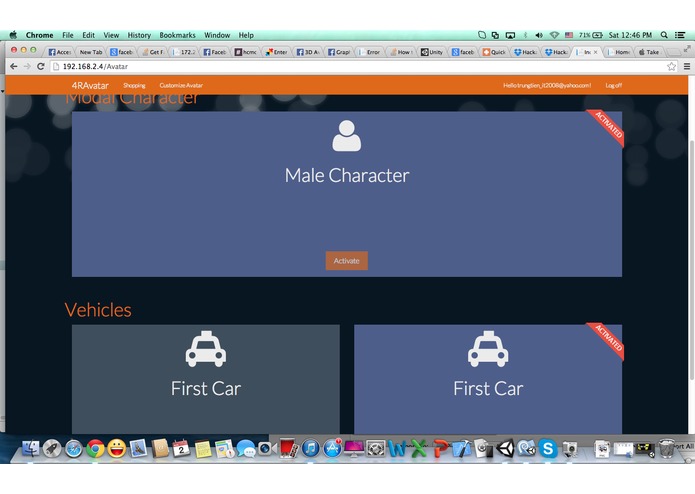Click the Log off link
695x494 pixels.
point(613,86)
